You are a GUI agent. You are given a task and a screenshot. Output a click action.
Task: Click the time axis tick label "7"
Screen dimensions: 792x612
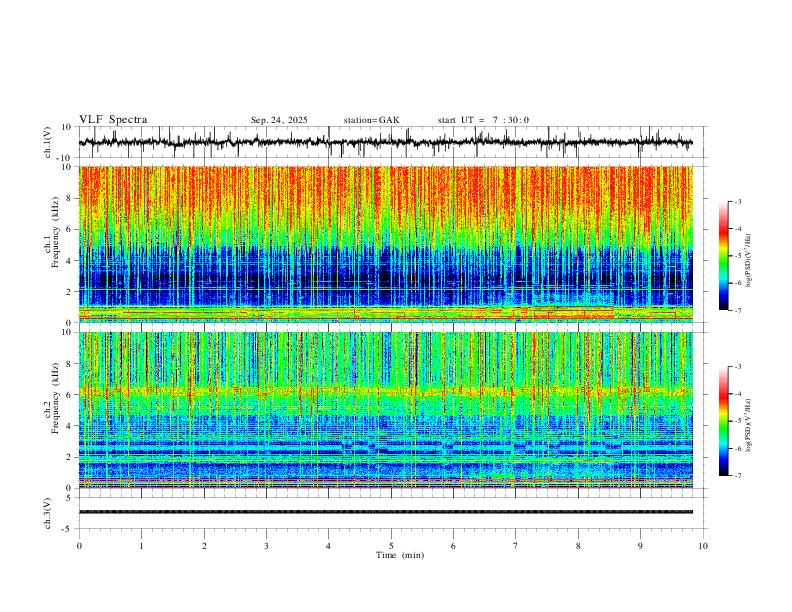coord(516,546)
